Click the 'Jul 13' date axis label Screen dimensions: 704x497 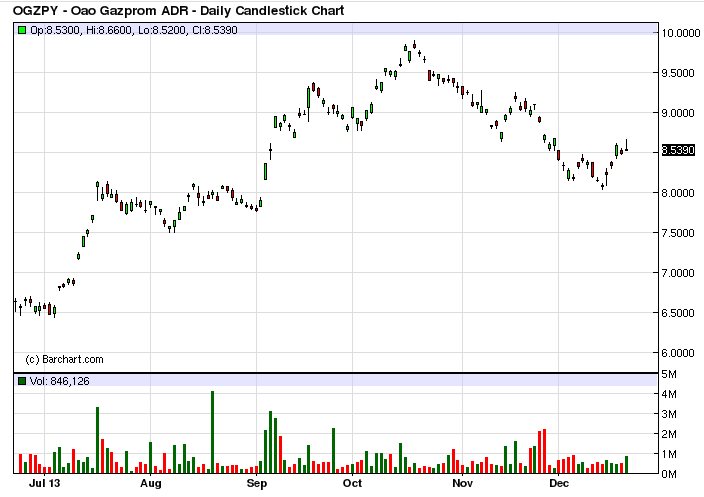[x=44, y=484]
